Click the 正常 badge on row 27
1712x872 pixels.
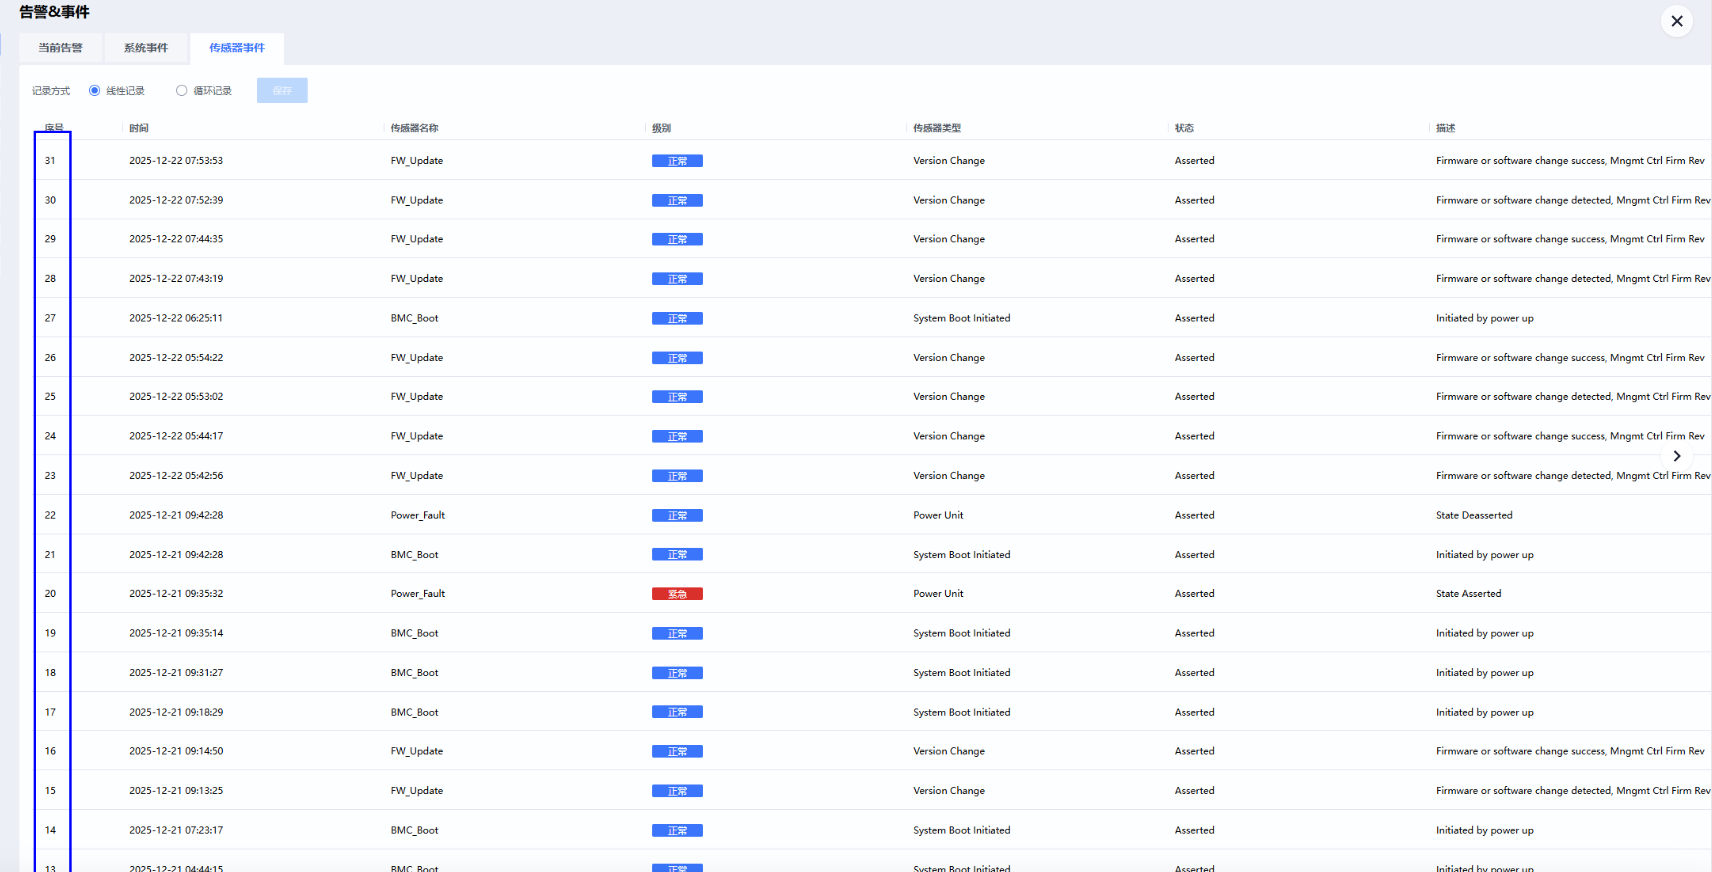click(677, 319)
